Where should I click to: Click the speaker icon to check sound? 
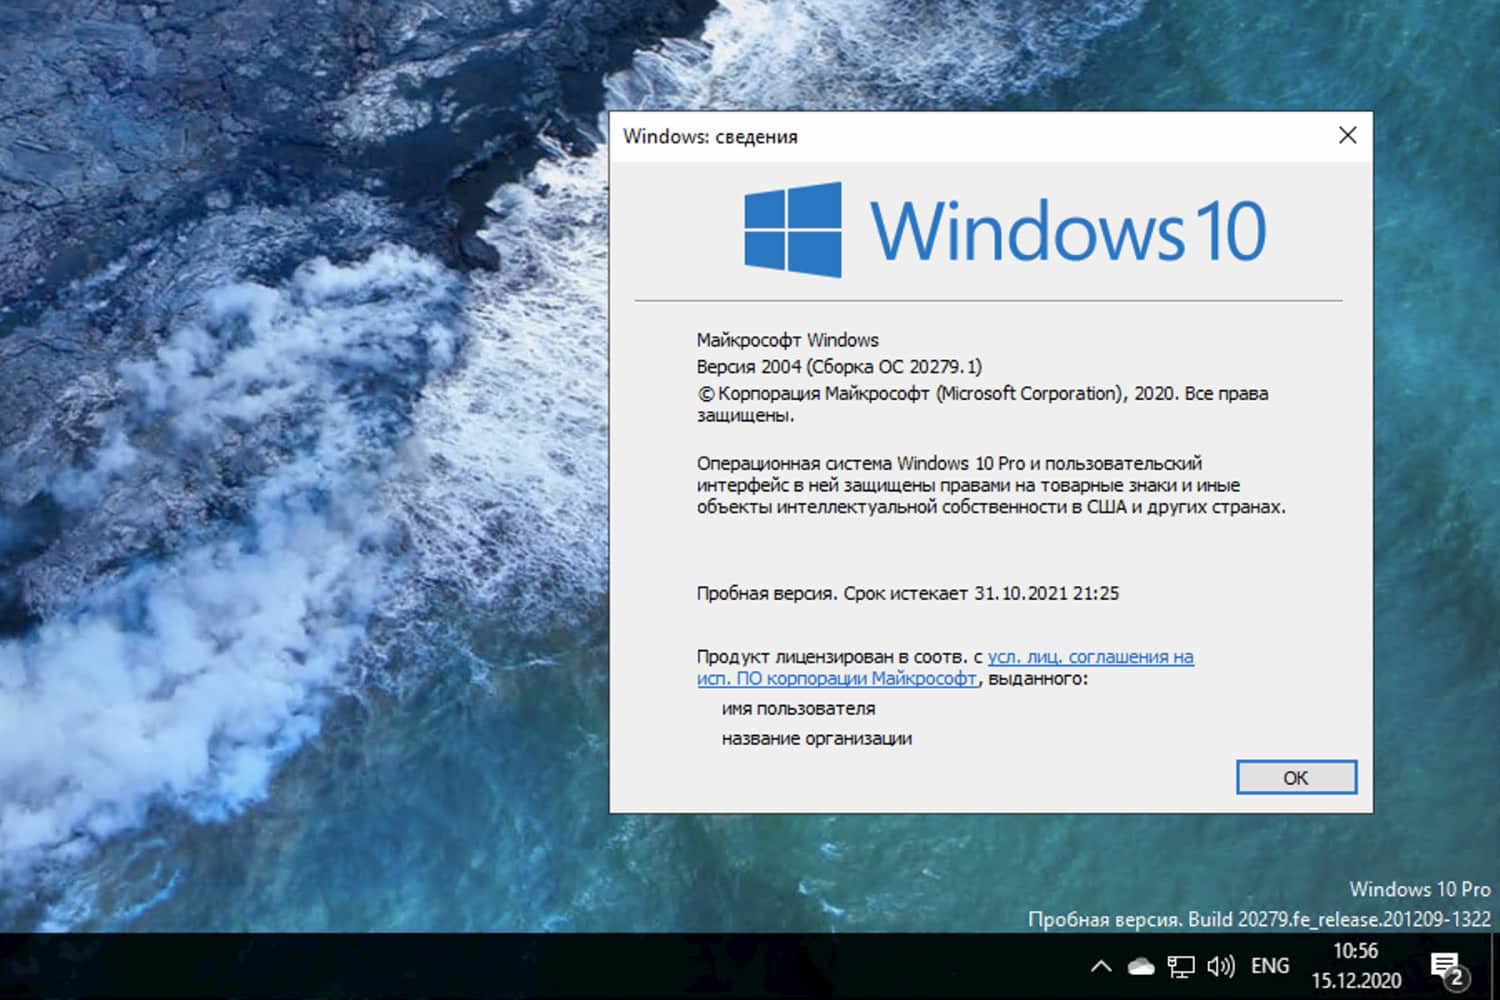(1220, 965)
